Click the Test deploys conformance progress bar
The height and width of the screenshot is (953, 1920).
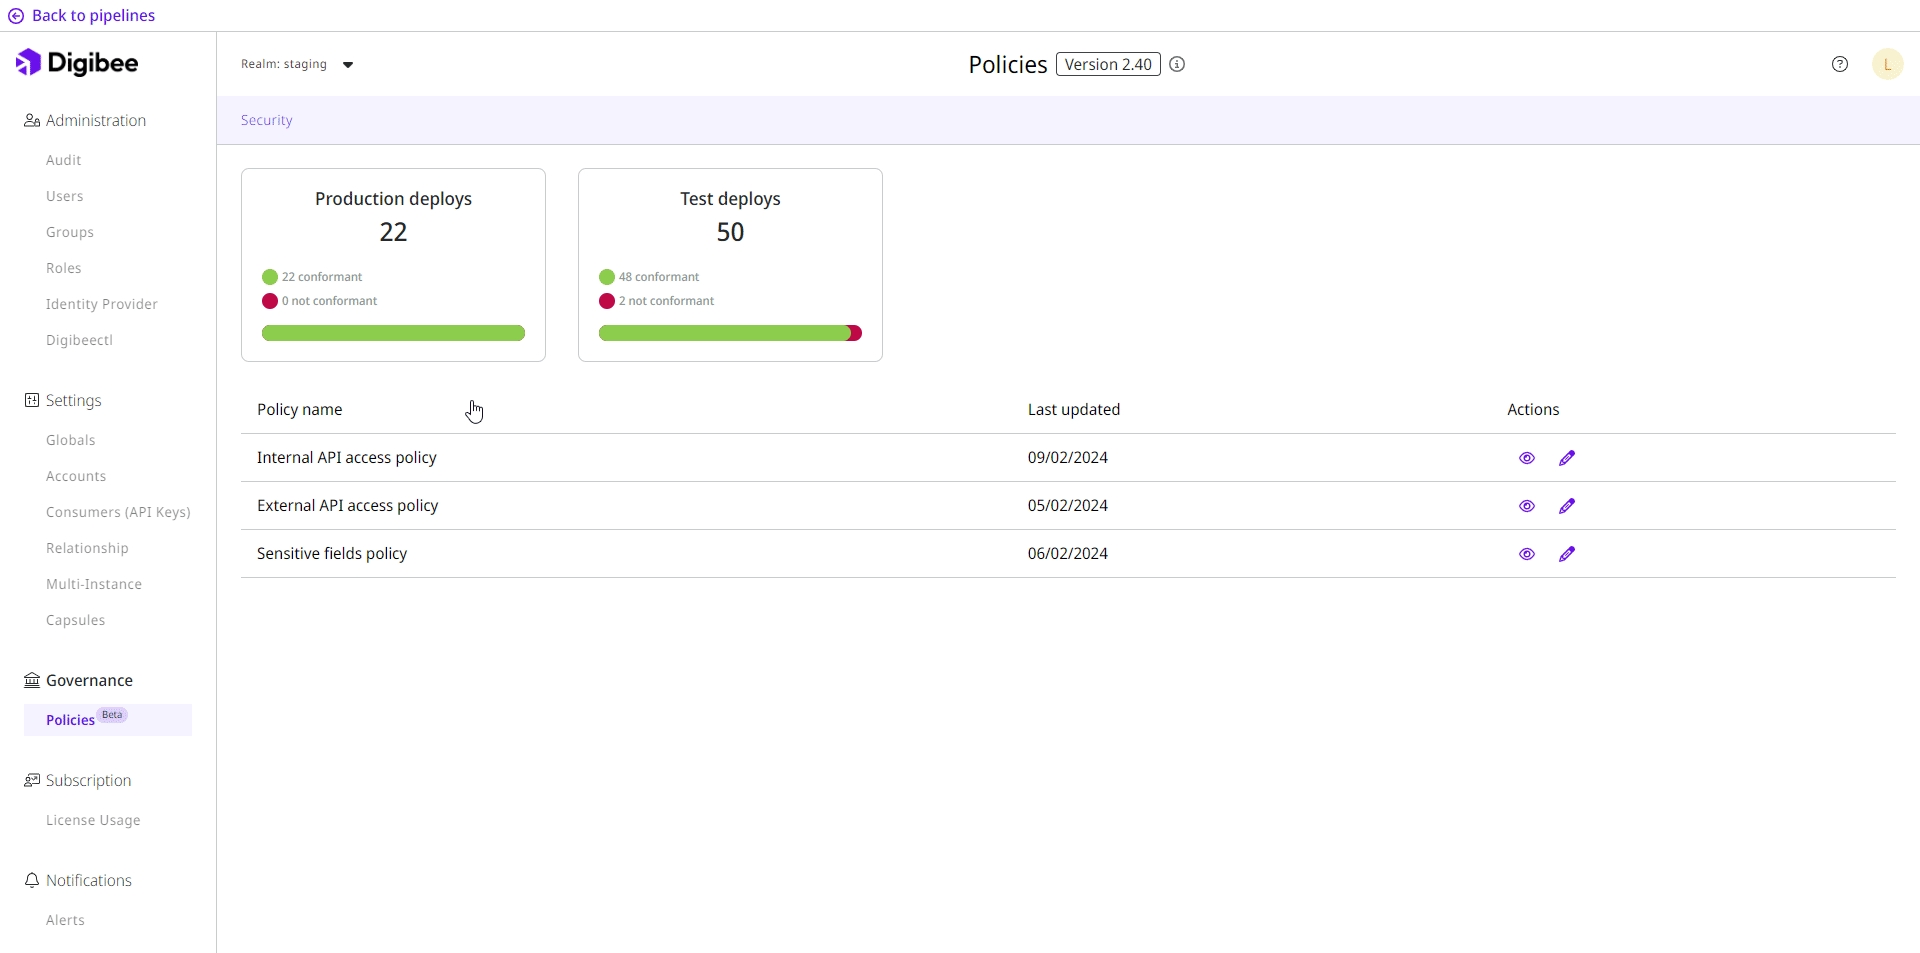pos(730,333)
